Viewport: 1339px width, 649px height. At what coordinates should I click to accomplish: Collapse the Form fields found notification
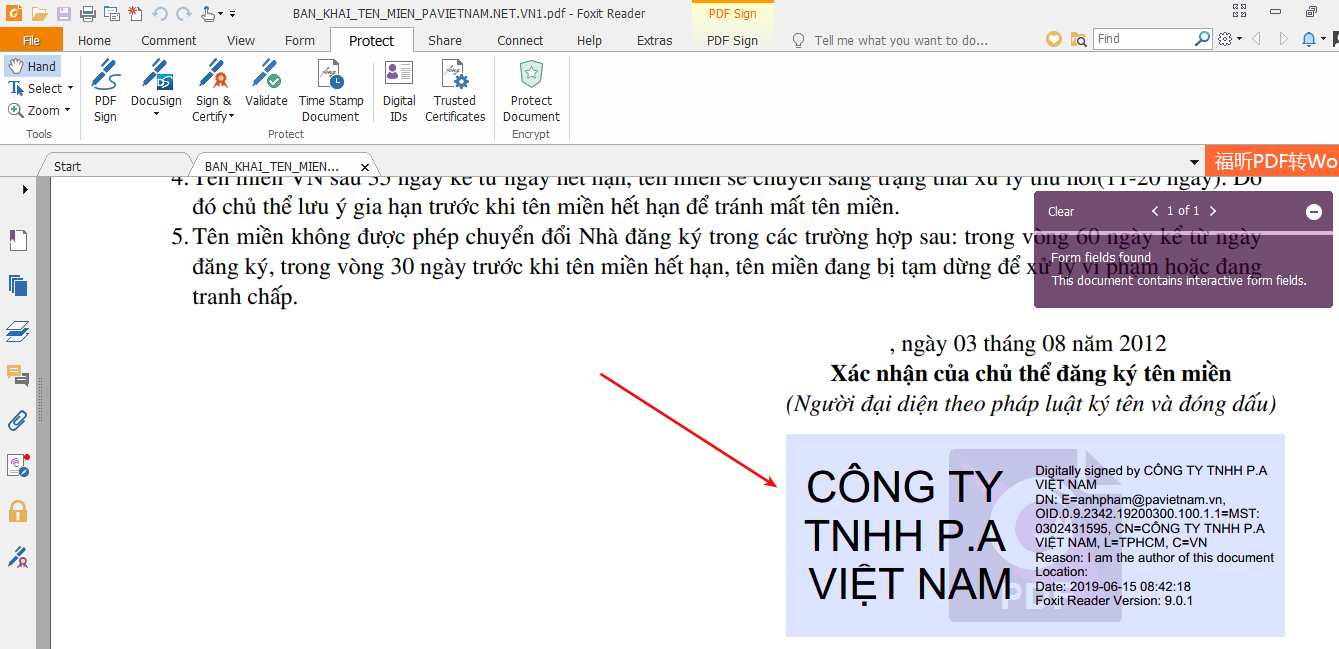(1314, 211)
